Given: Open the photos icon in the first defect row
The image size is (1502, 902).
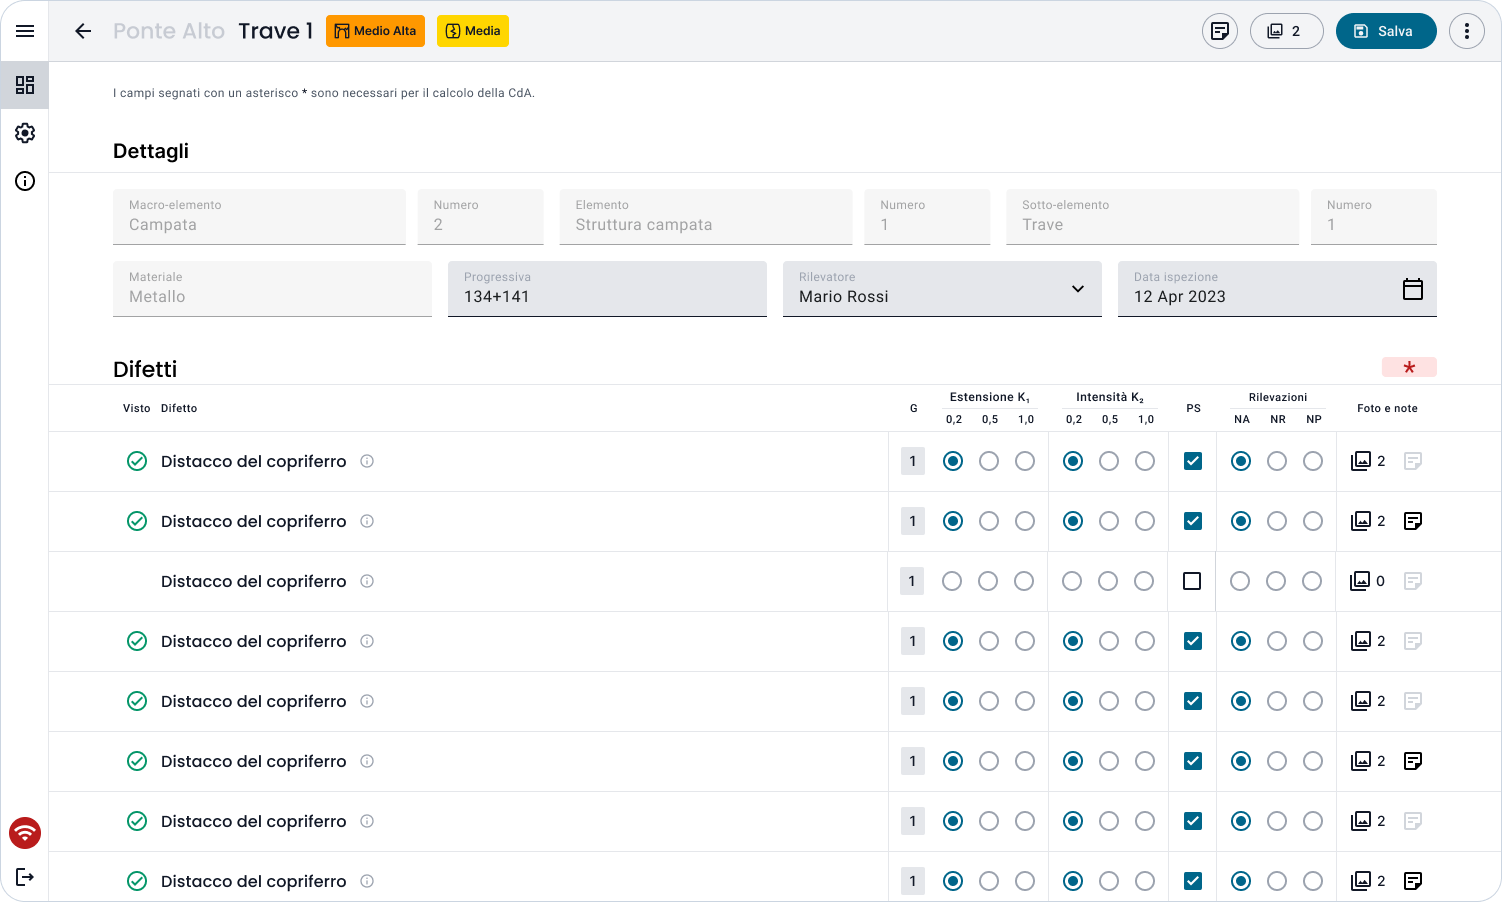Looking at the screenshot, I should 1361,461.
